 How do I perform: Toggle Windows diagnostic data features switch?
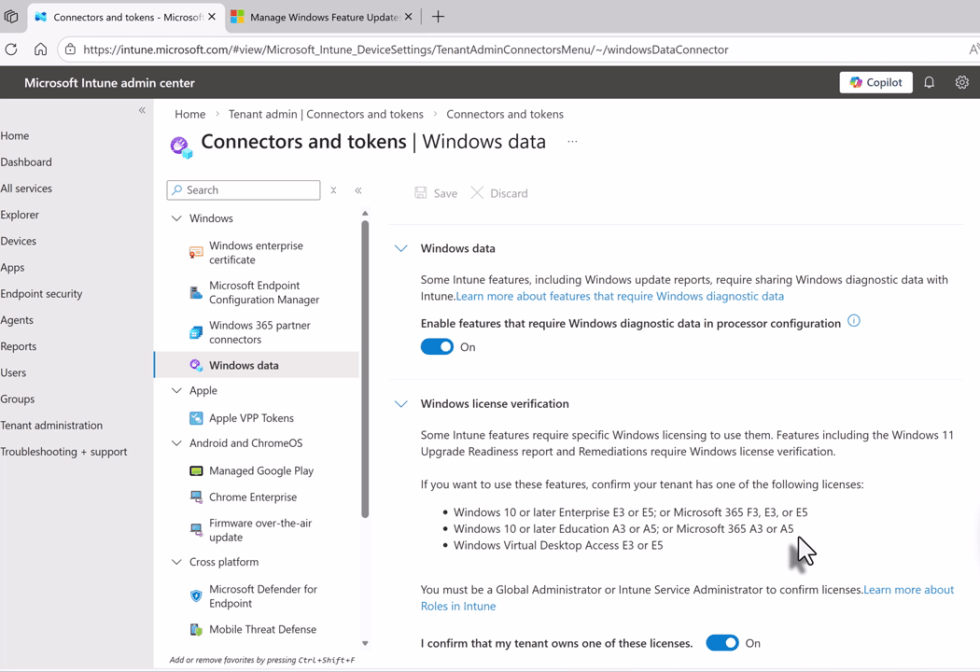(x=437, y=347)
